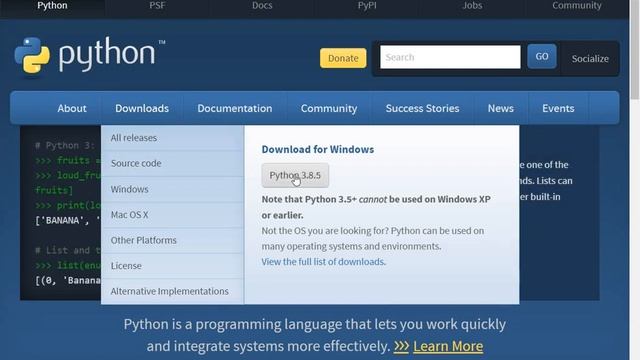Open the Success Stories menu
The image size is (640, 360).
tap(422, 108)
